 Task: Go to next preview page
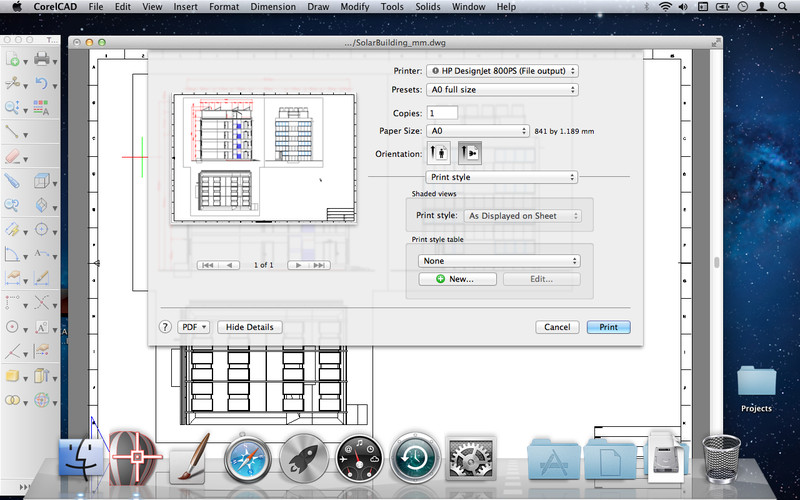(297, 265)
